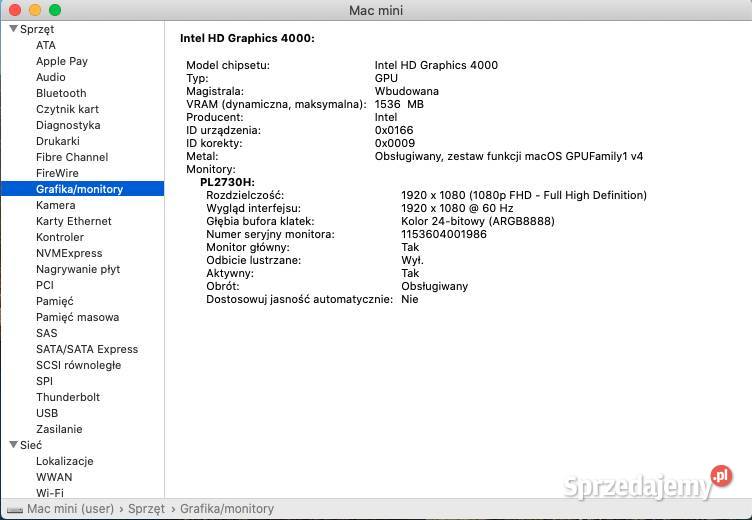Click monitor serial number 1153604001986

click(444, 234)
